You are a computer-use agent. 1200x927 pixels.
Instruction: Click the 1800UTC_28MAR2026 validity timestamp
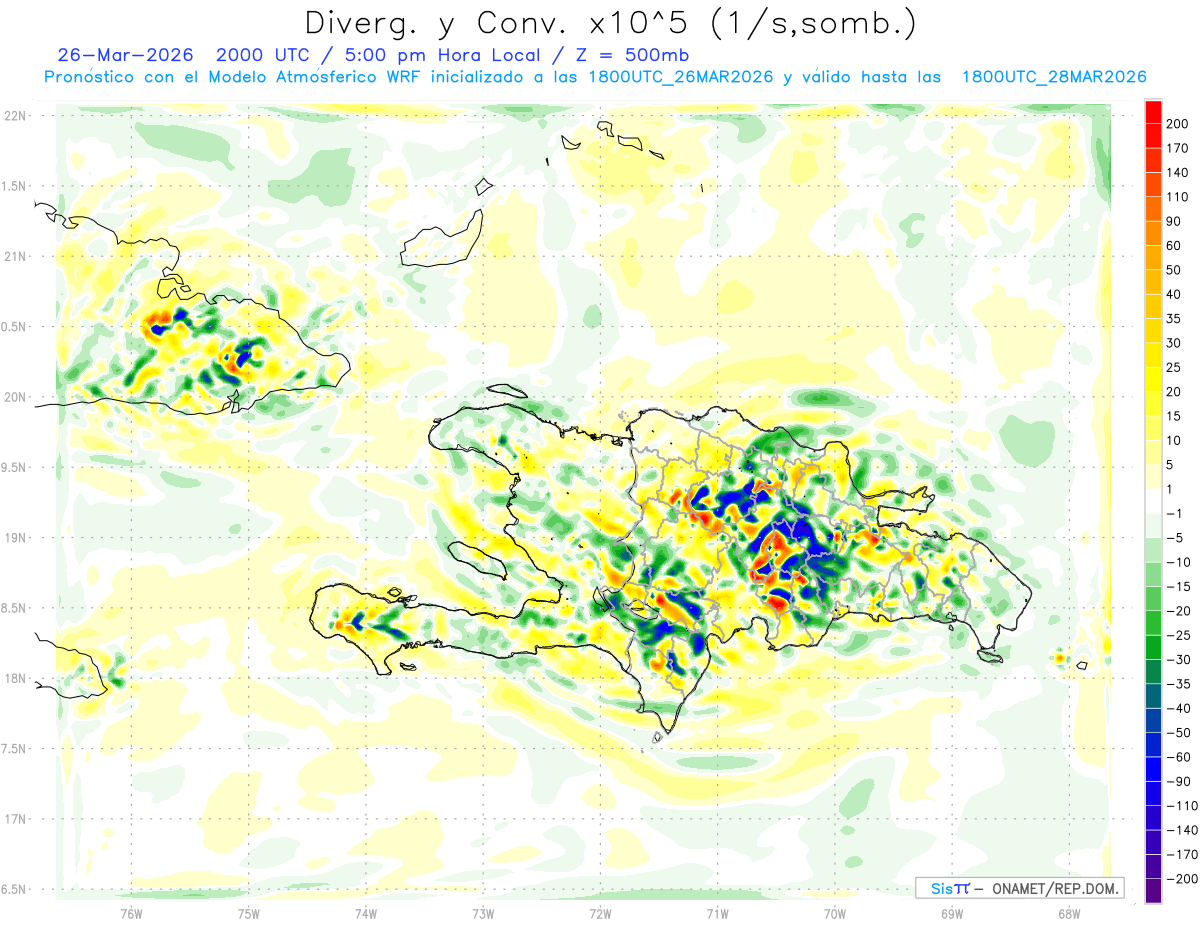tap(1054, 77)
